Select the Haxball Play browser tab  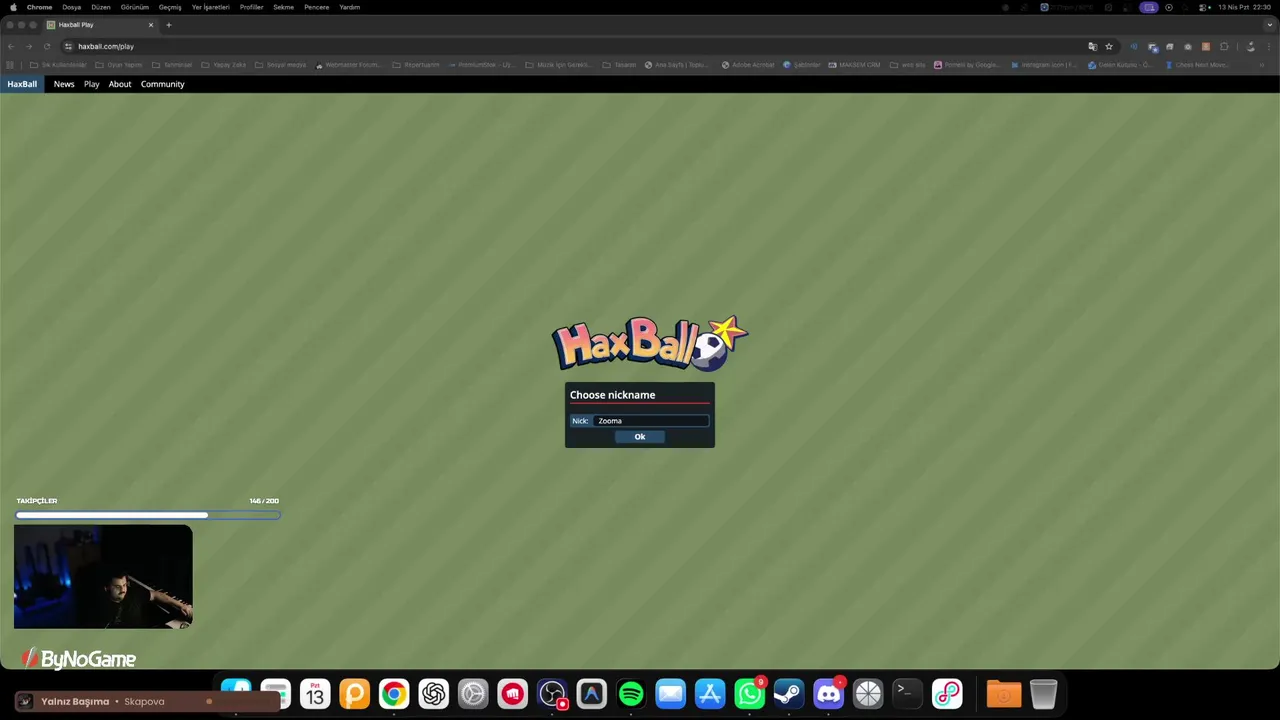[100, 25]
